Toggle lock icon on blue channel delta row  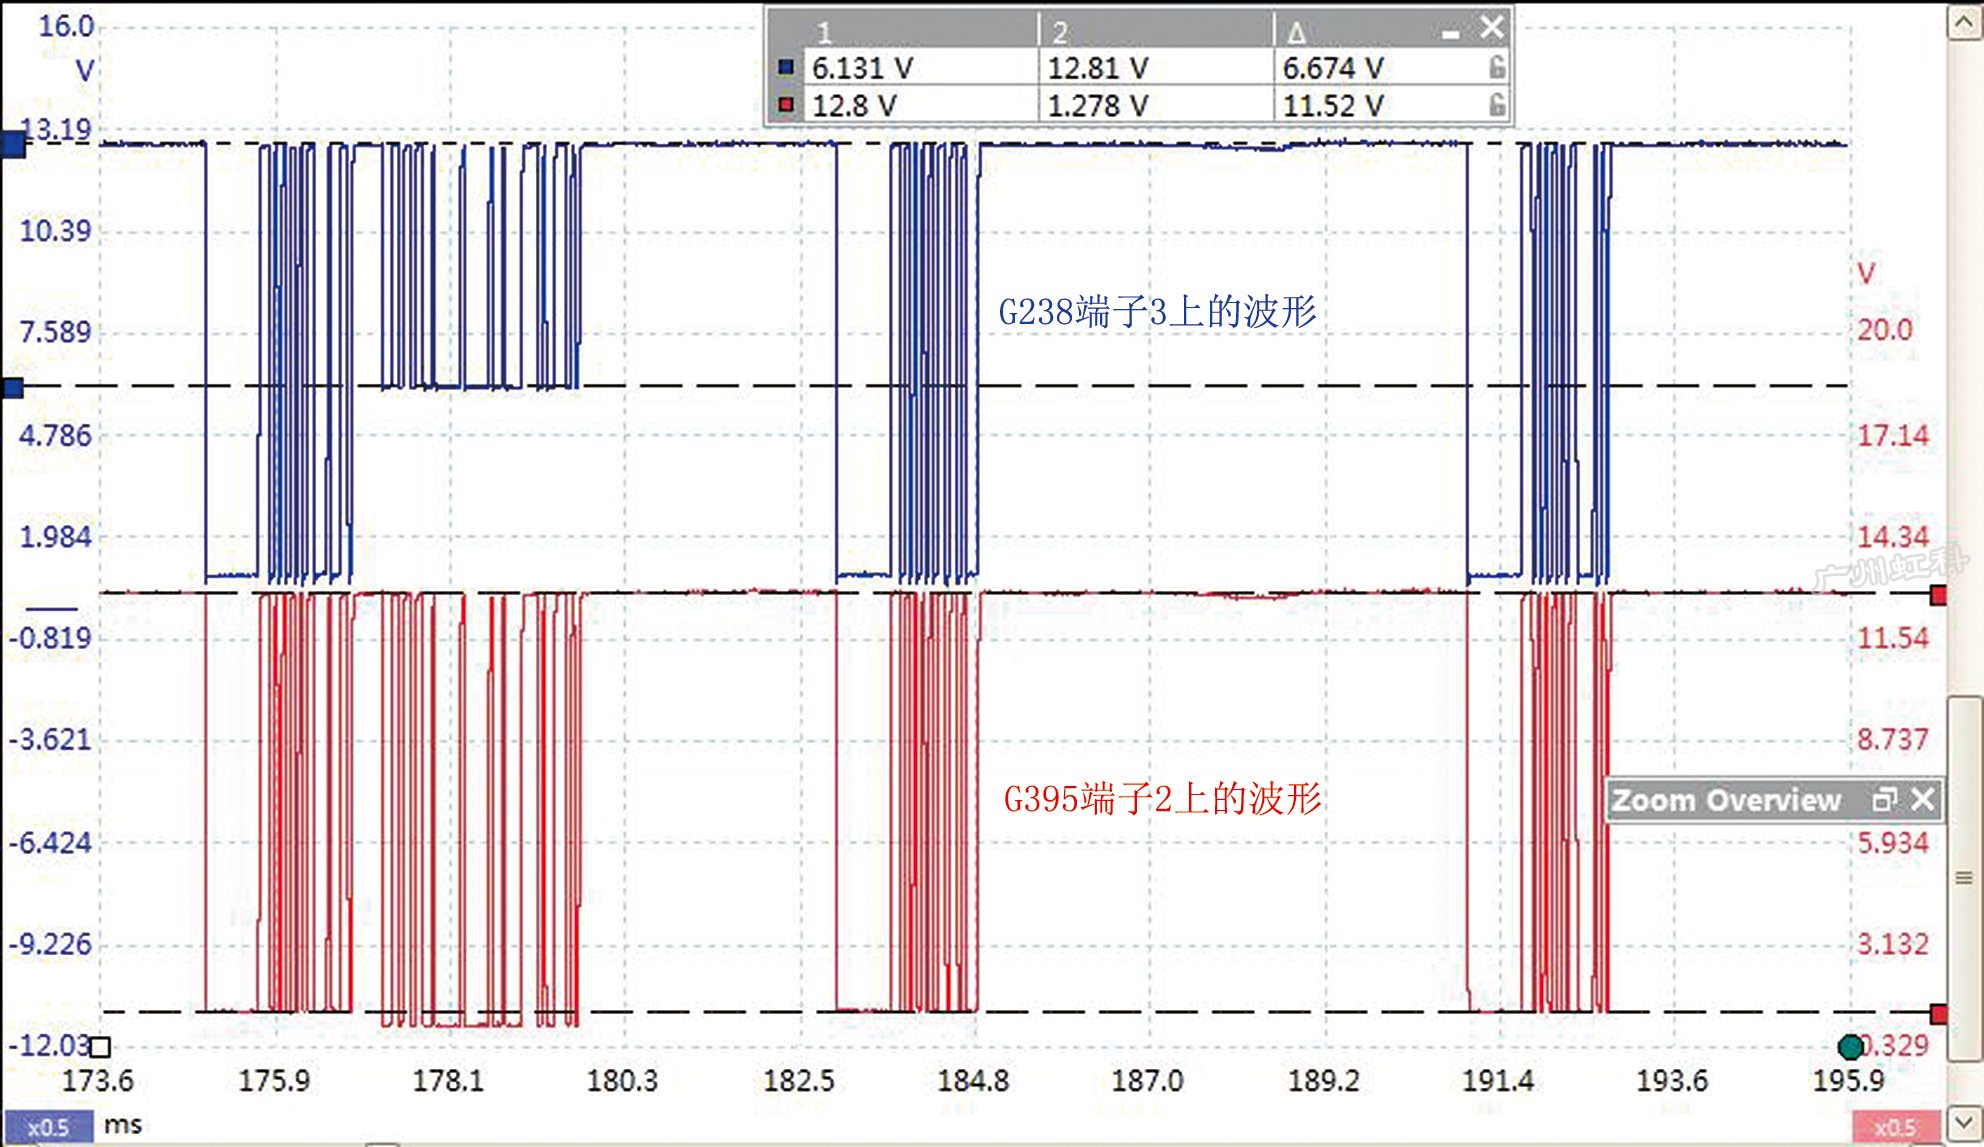coord(1497,68)
